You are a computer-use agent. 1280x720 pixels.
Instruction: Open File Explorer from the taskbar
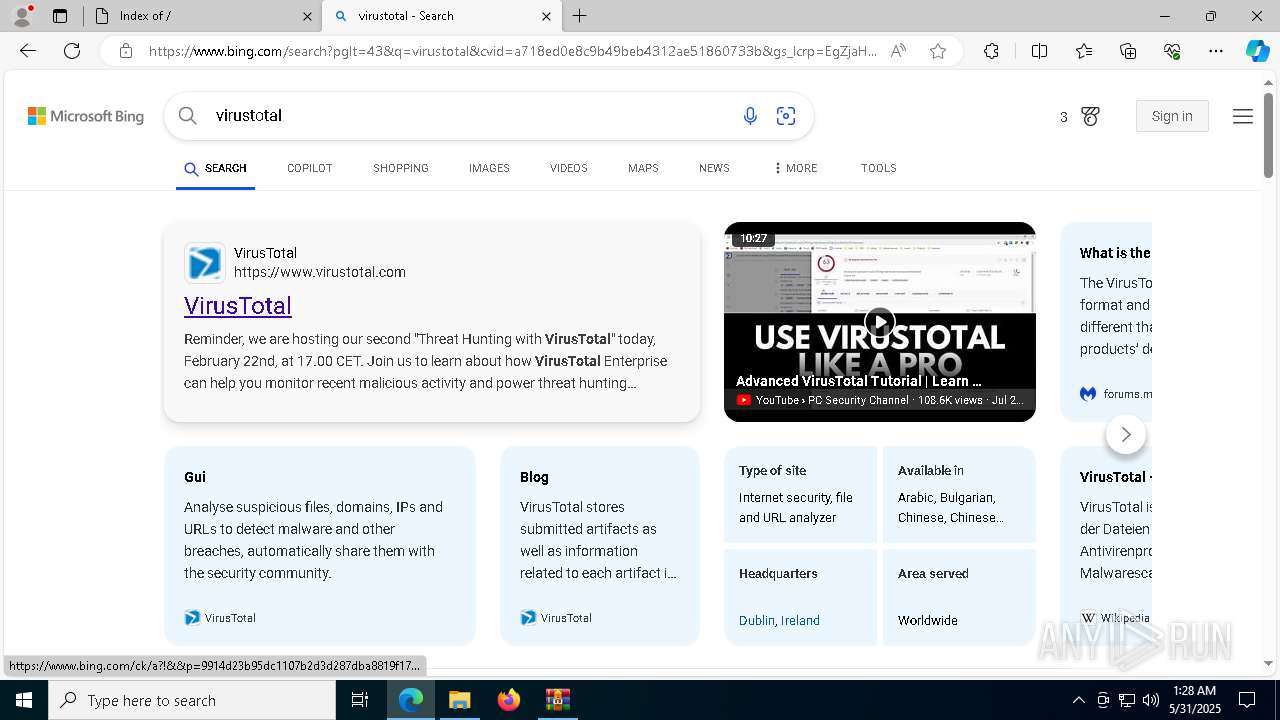(x=459, y=700)
